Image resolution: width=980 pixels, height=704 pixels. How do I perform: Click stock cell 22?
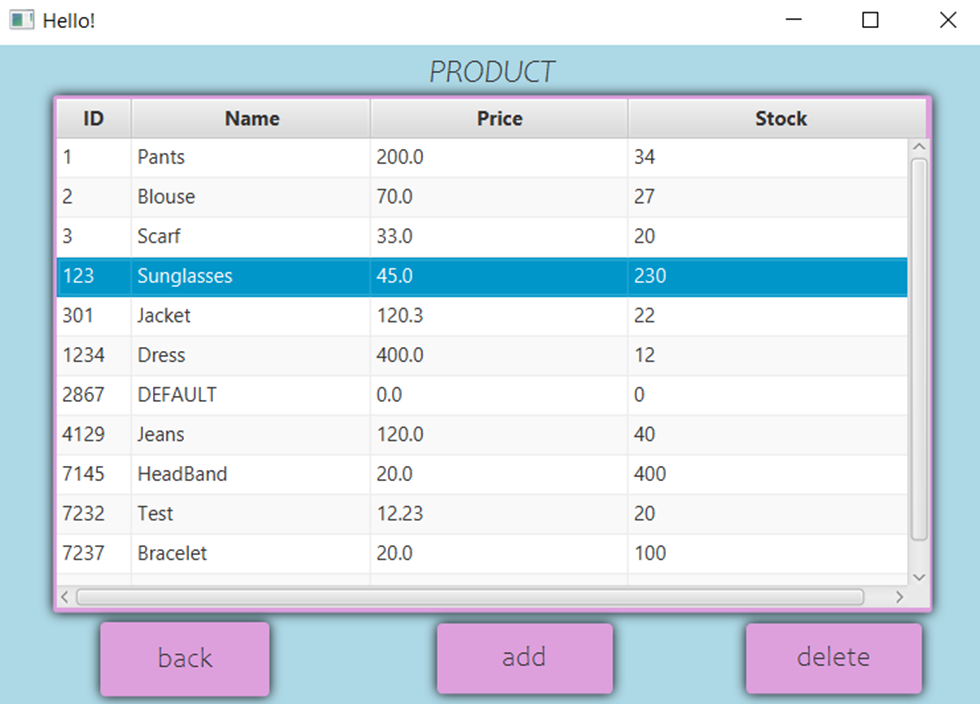click(x=768, y=316)
